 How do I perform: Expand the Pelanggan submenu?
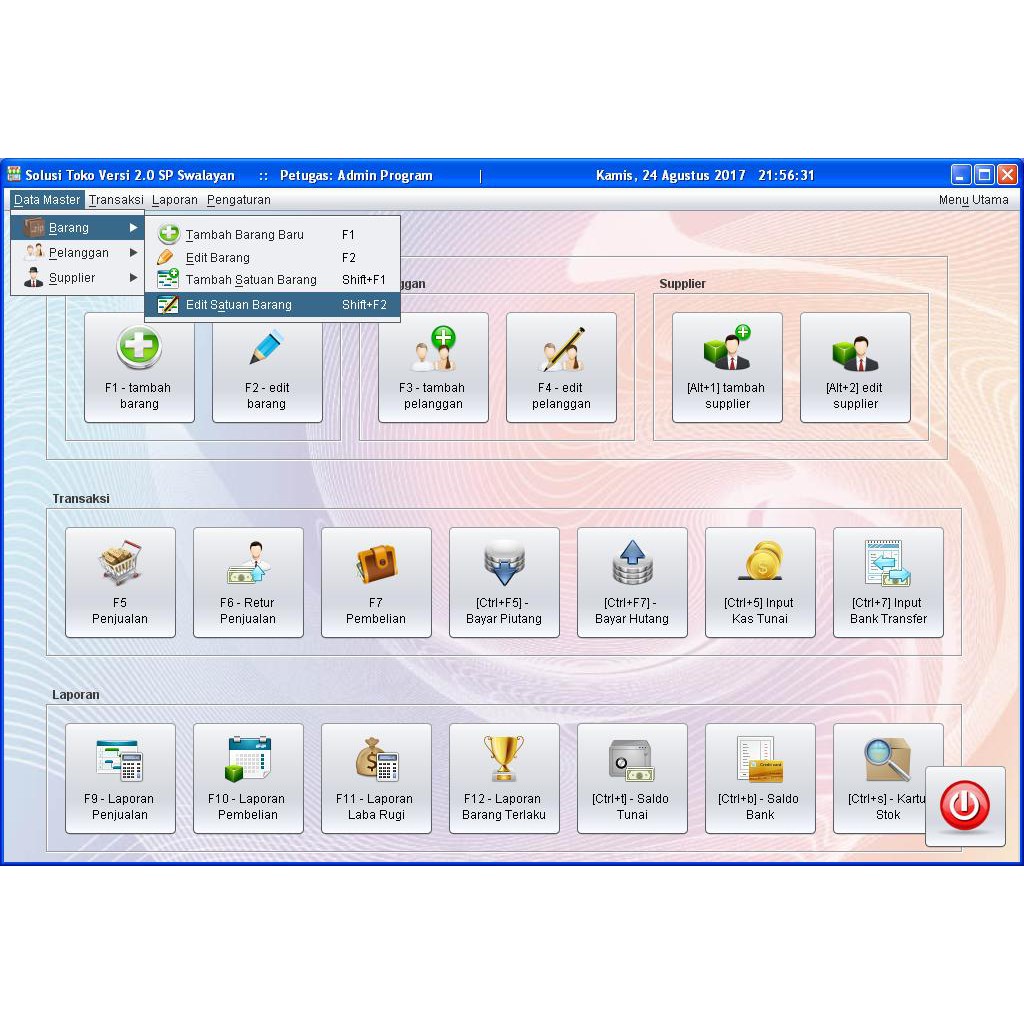point(78,253)
